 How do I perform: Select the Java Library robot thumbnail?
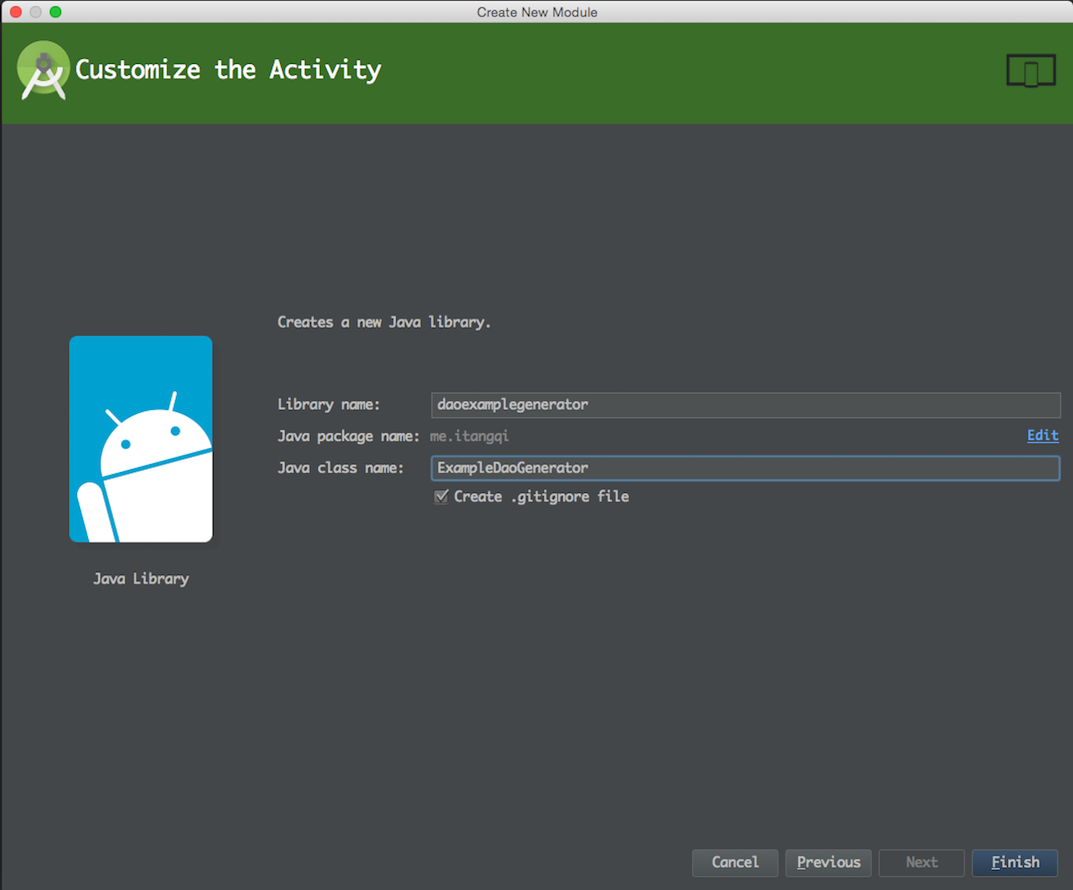(x=141, y=439)
